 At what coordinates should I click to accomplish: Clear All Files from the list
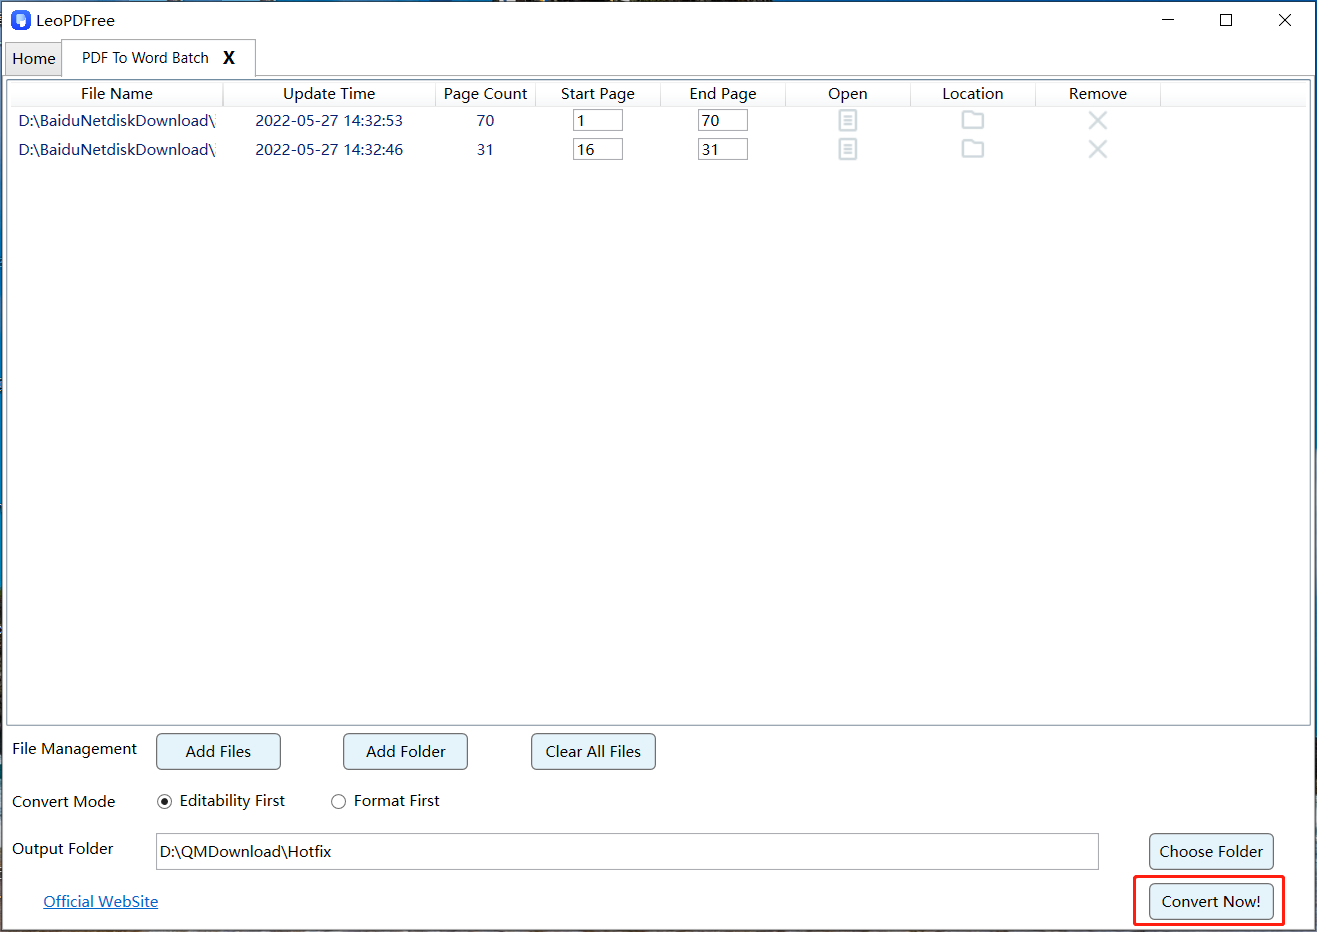(593, 752)
